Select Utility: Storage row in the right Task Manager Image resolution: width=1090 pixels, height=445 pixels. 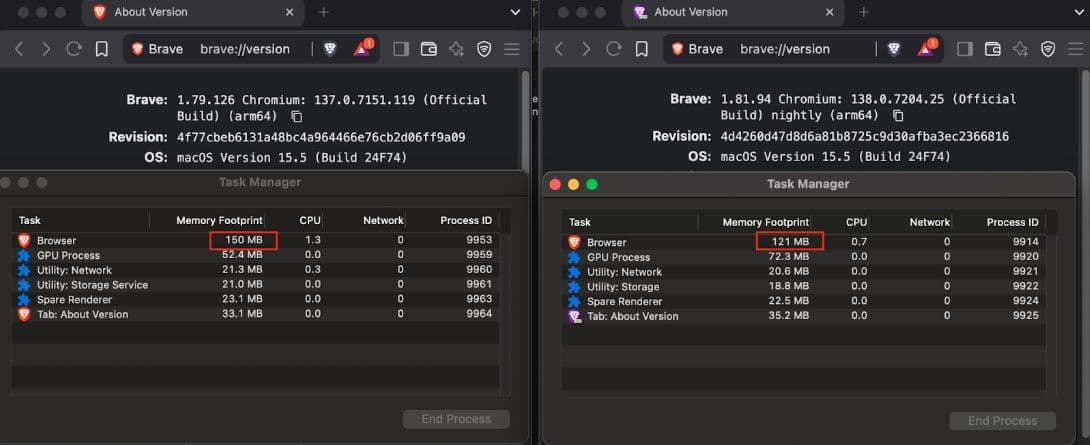804,287
